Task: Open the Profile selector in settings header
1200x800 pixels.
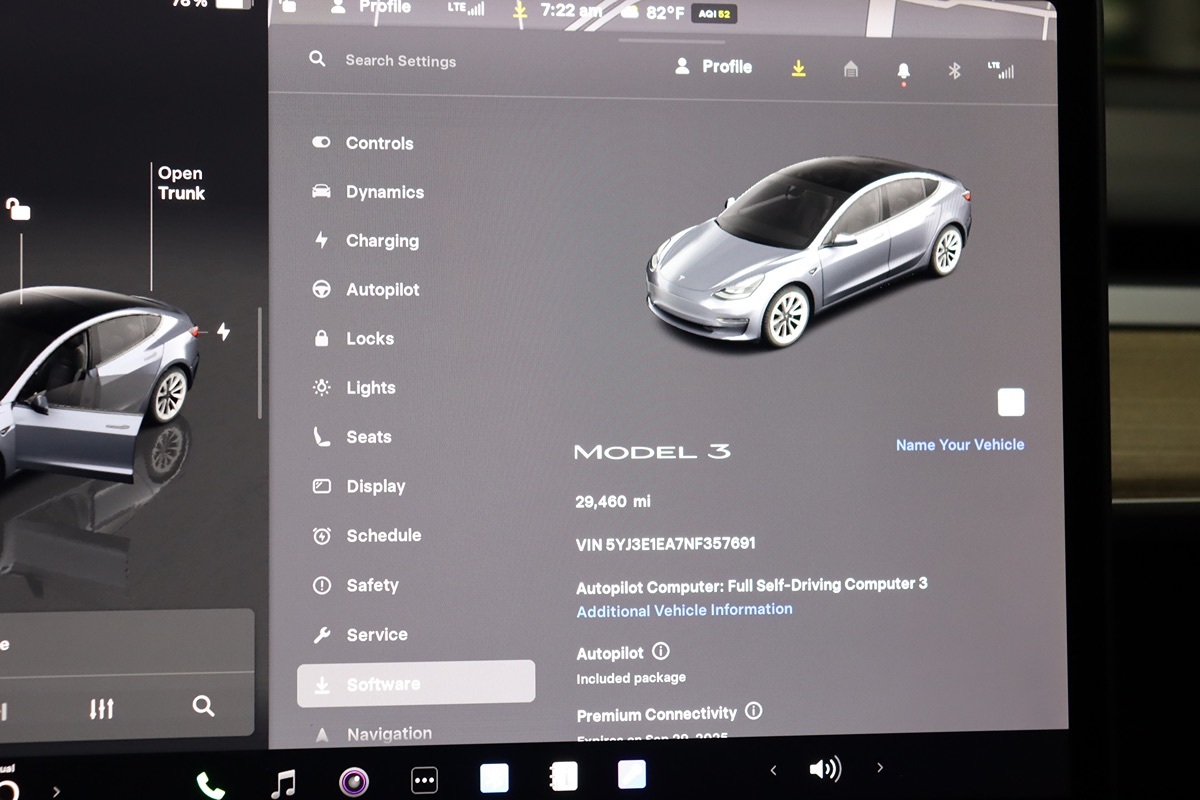Action: click(714, 67)
